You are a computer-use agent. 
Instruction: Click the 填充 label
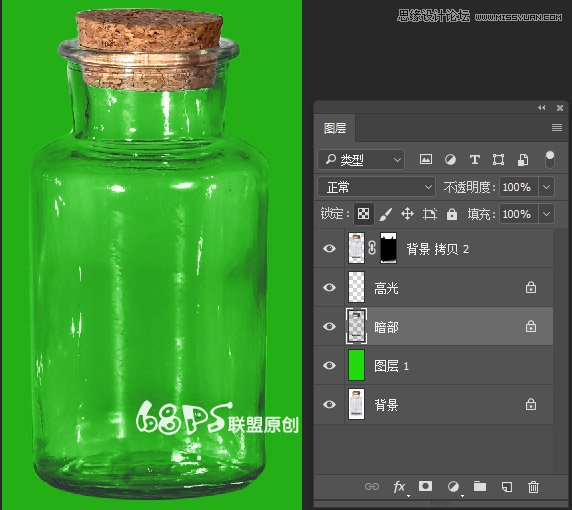pyautogui.click(x=481, y=214)
